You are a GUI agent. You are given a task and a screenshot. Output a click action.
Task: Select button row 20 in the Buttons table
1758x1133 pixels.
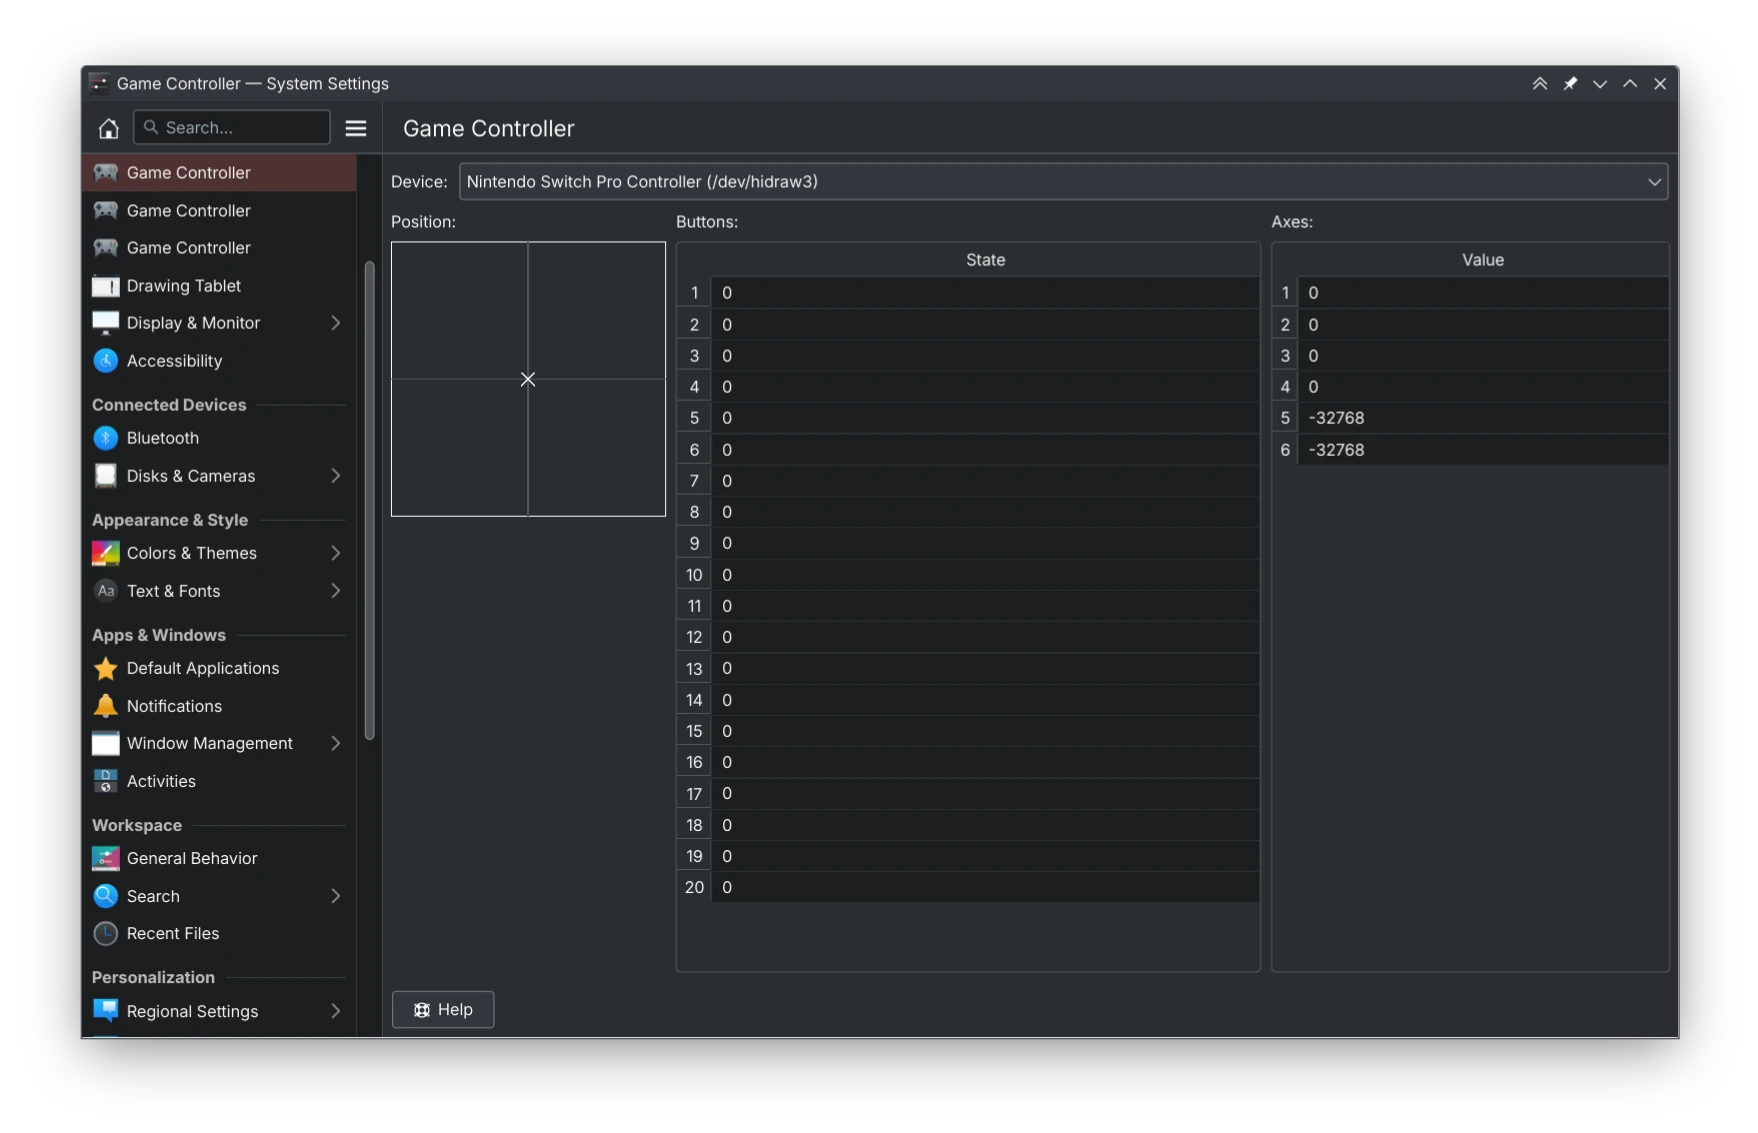coord(967,887)
